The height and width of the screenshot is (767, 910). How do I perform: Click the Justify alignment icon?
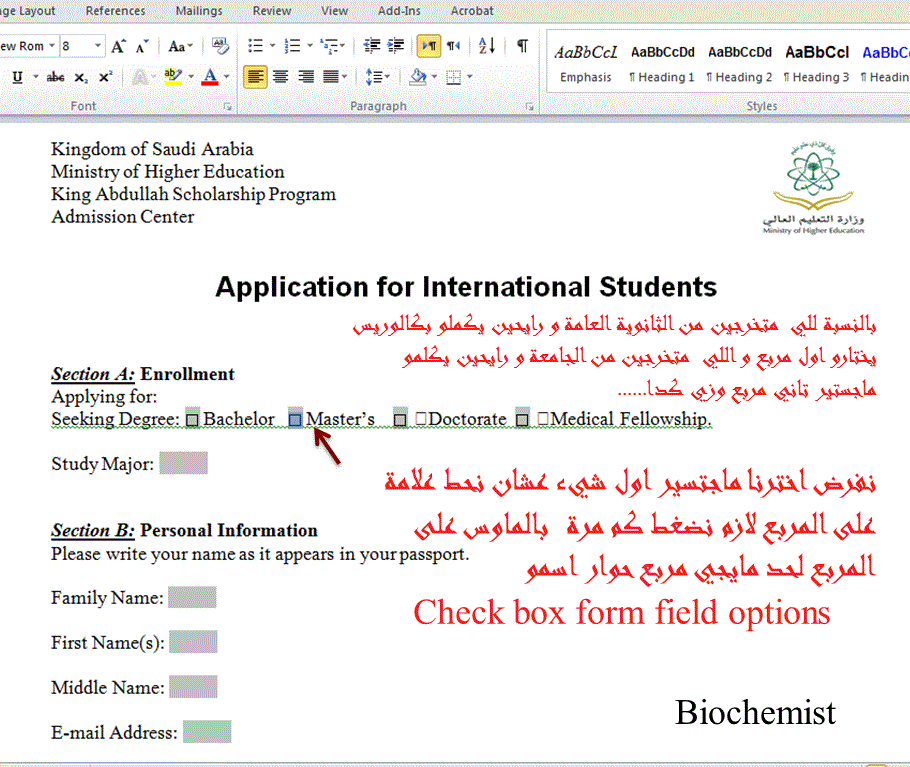click(332, 77)
